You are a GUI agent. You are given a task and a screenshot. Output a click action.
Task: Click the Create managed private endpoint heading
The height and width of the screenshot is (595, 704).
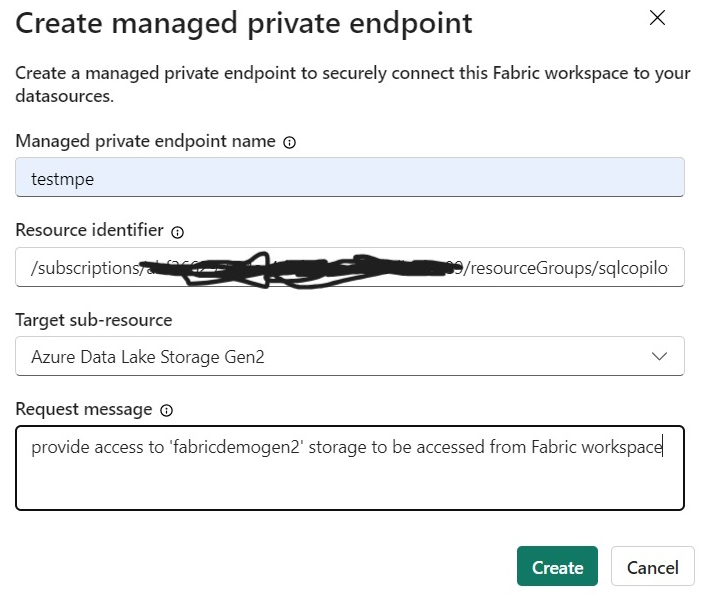coord(244,23)
